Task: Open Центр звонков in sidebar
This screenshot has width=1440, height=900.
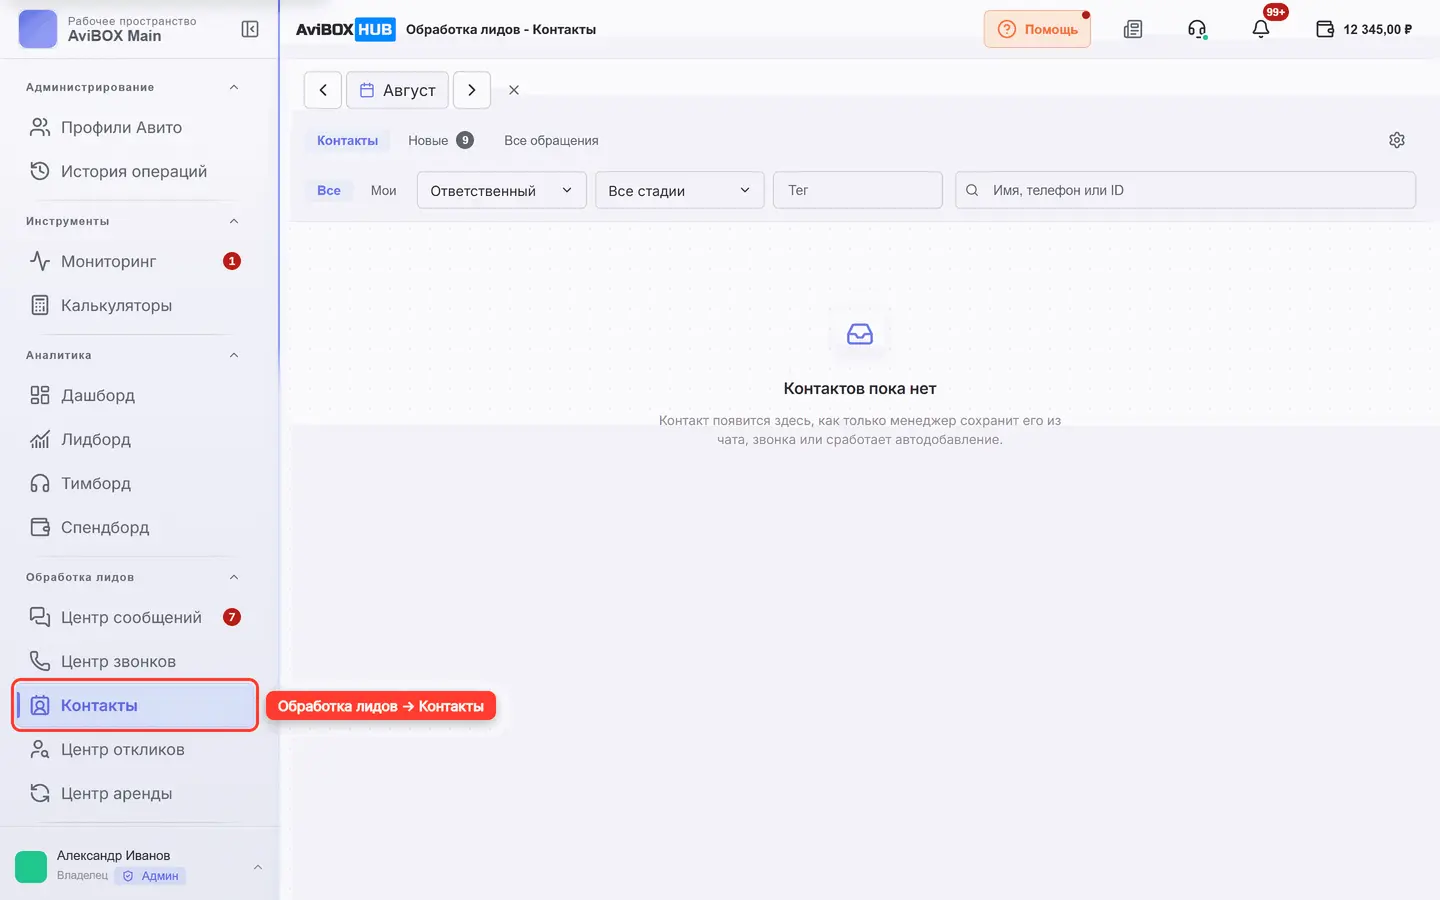Action: [134, 661]
